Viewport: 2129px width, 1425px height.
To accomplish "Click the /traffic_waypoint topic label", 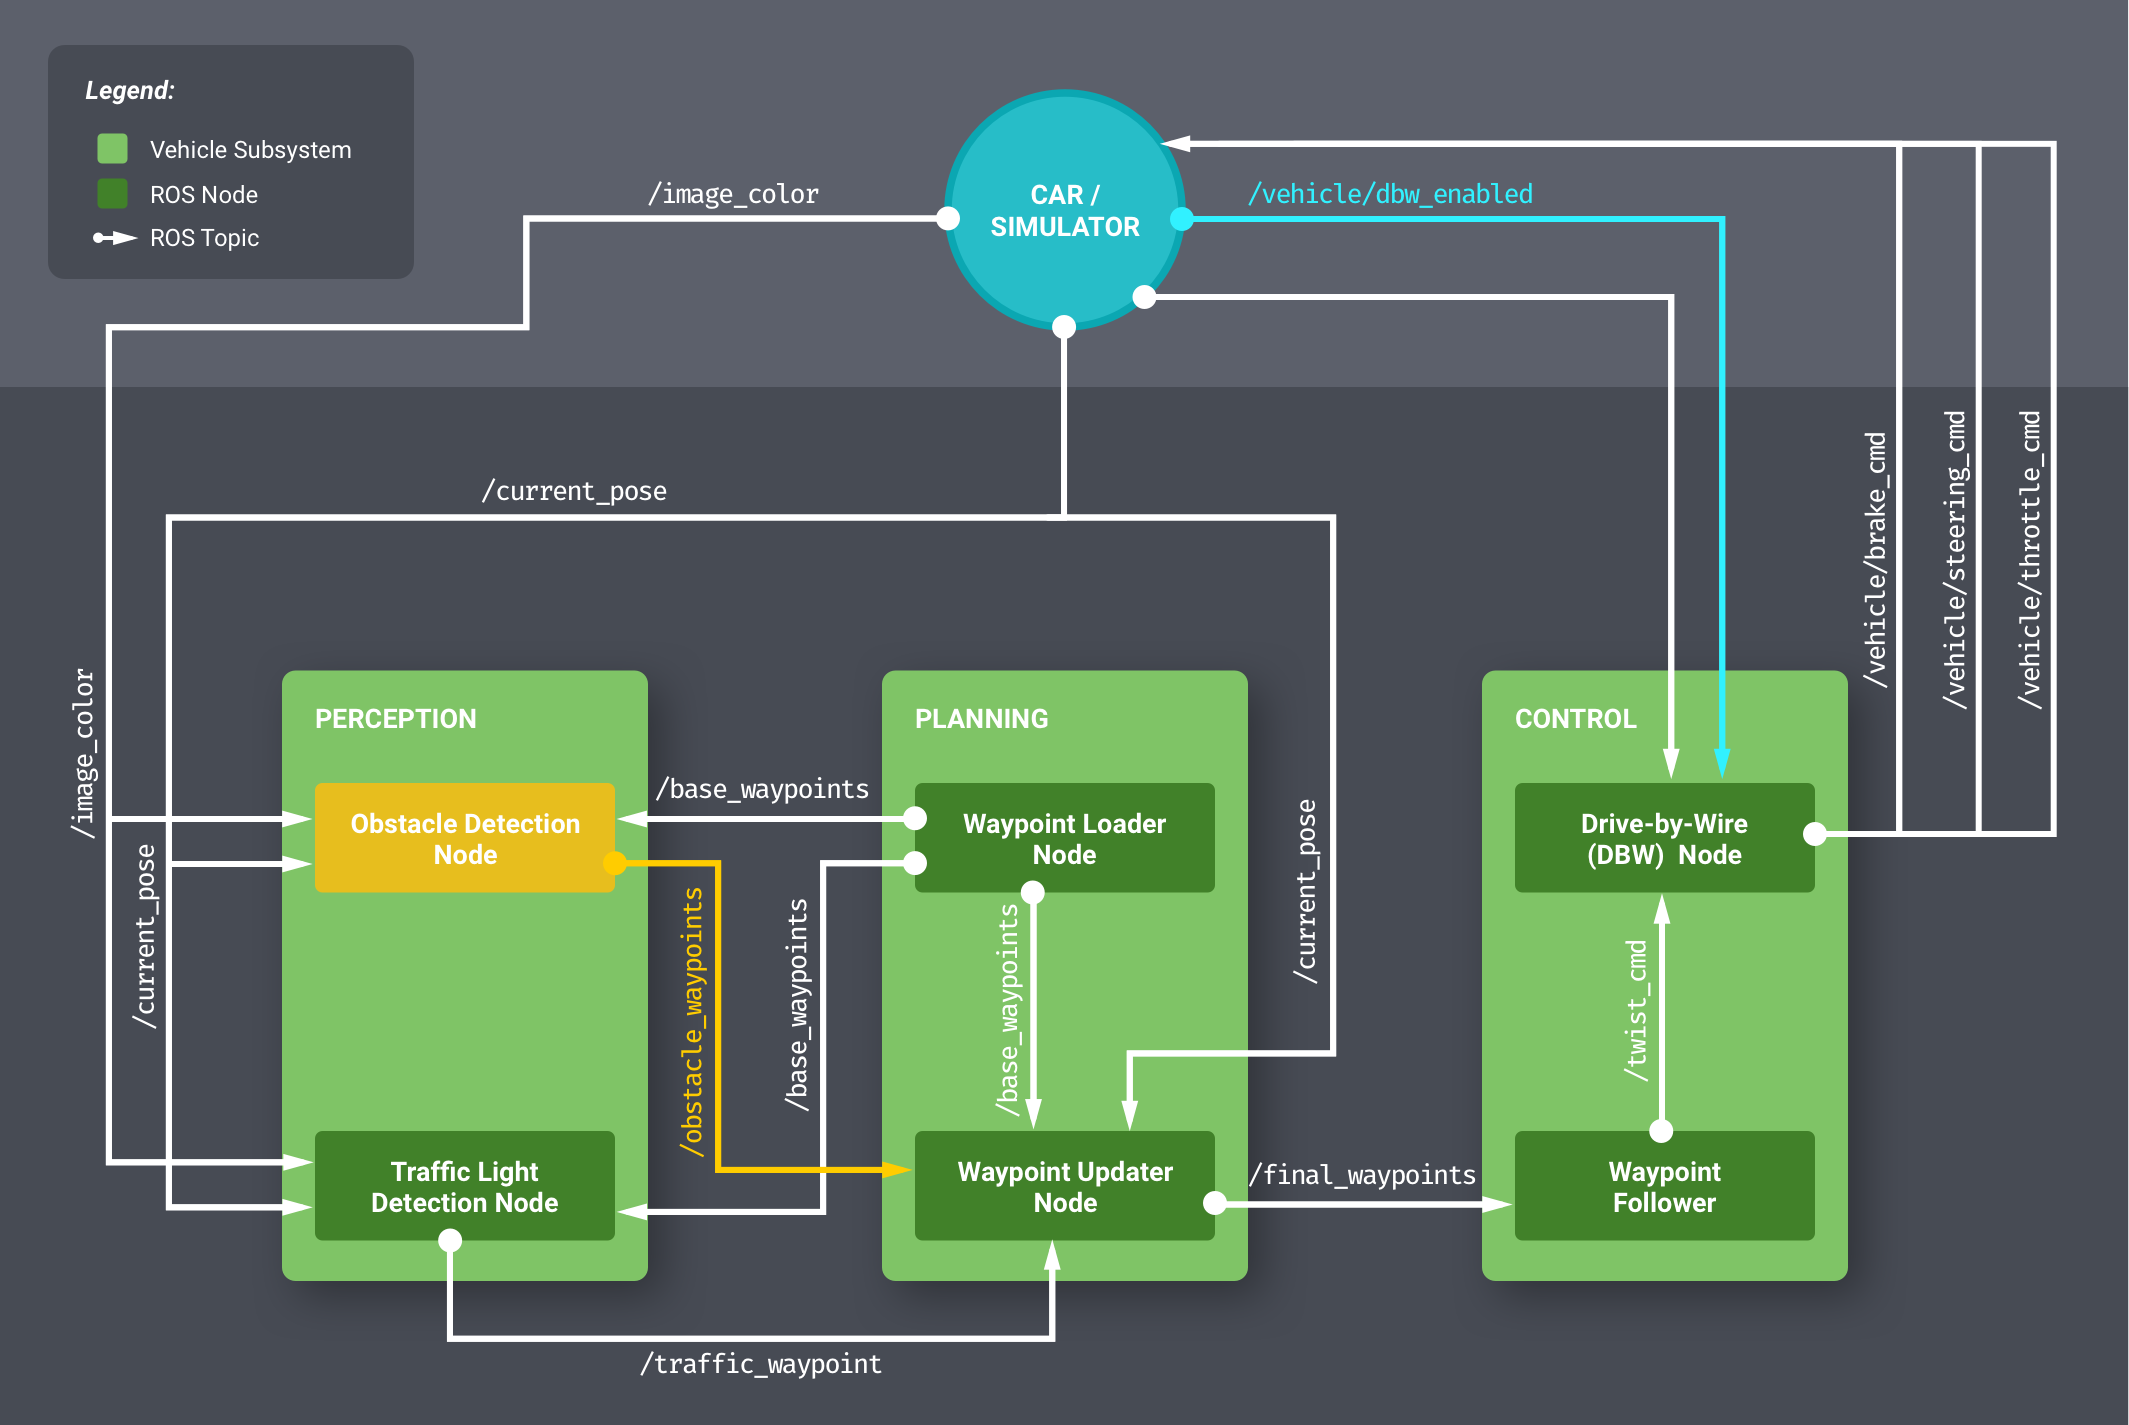I will (761, 1364).
